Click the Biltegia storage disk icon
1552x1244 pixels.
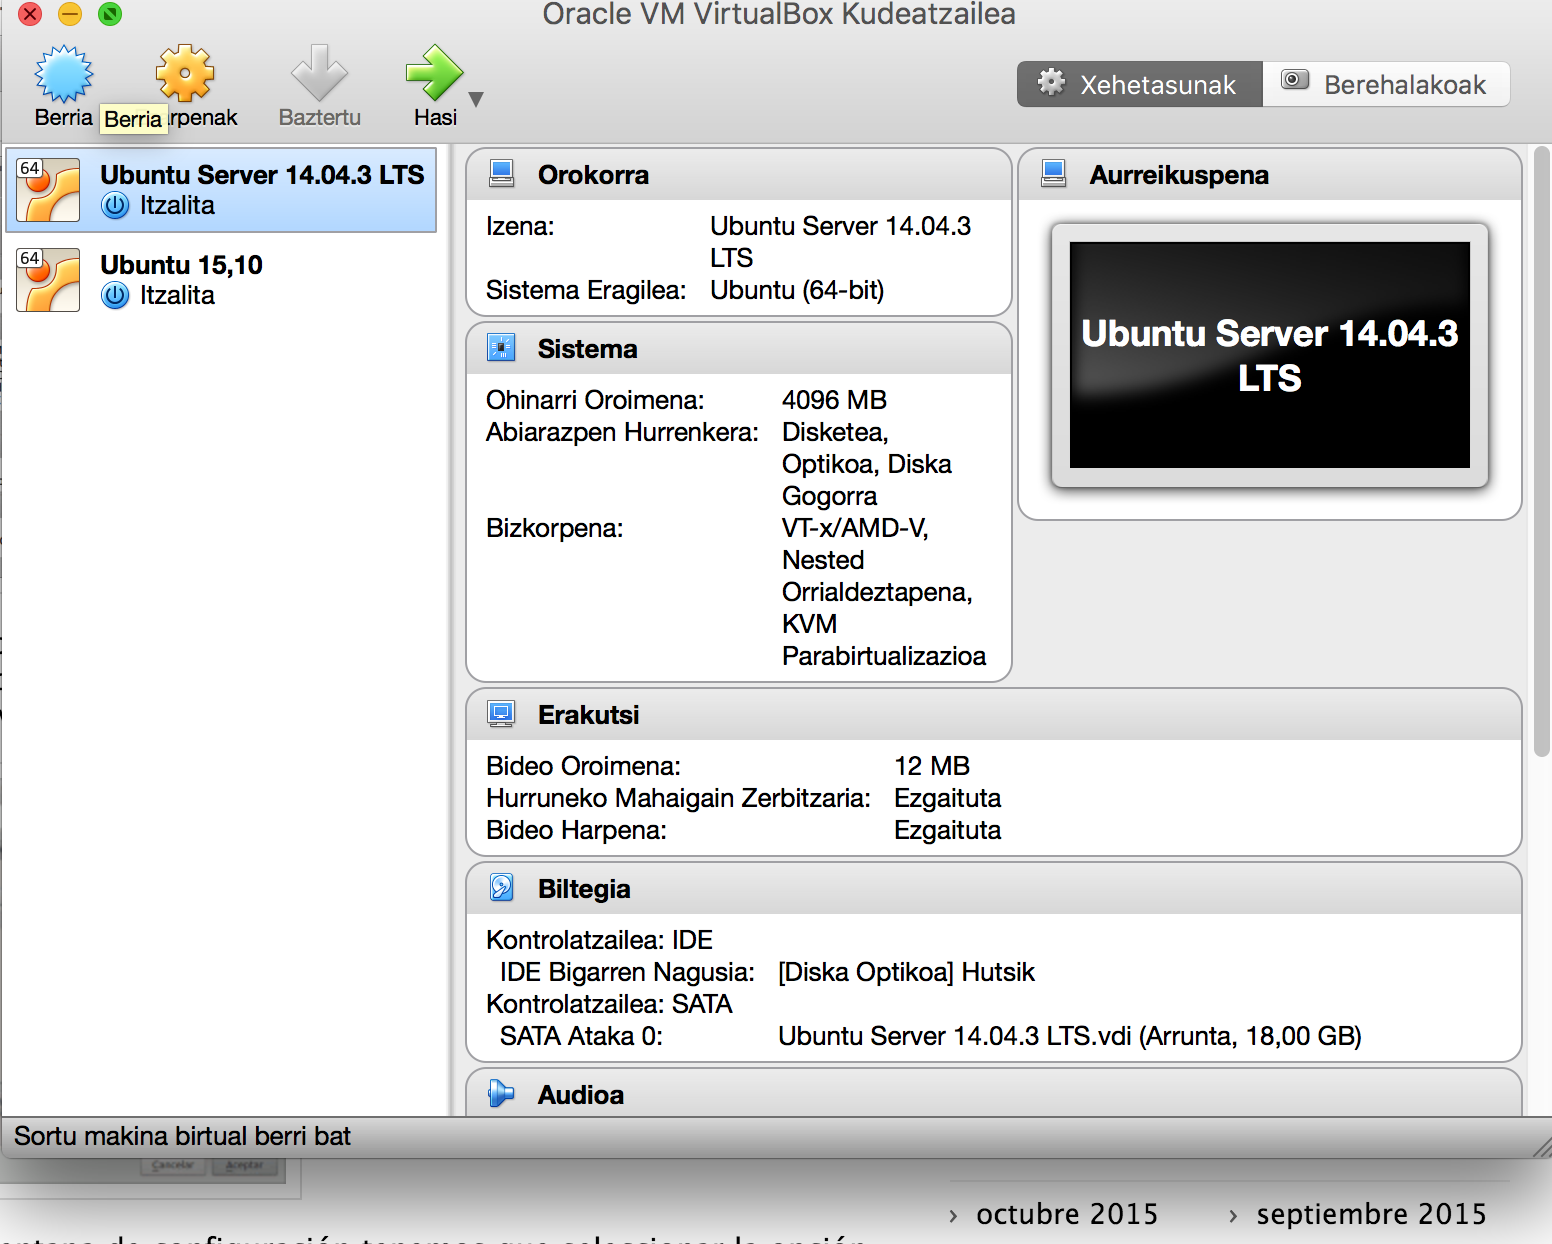tap(501, 888)
